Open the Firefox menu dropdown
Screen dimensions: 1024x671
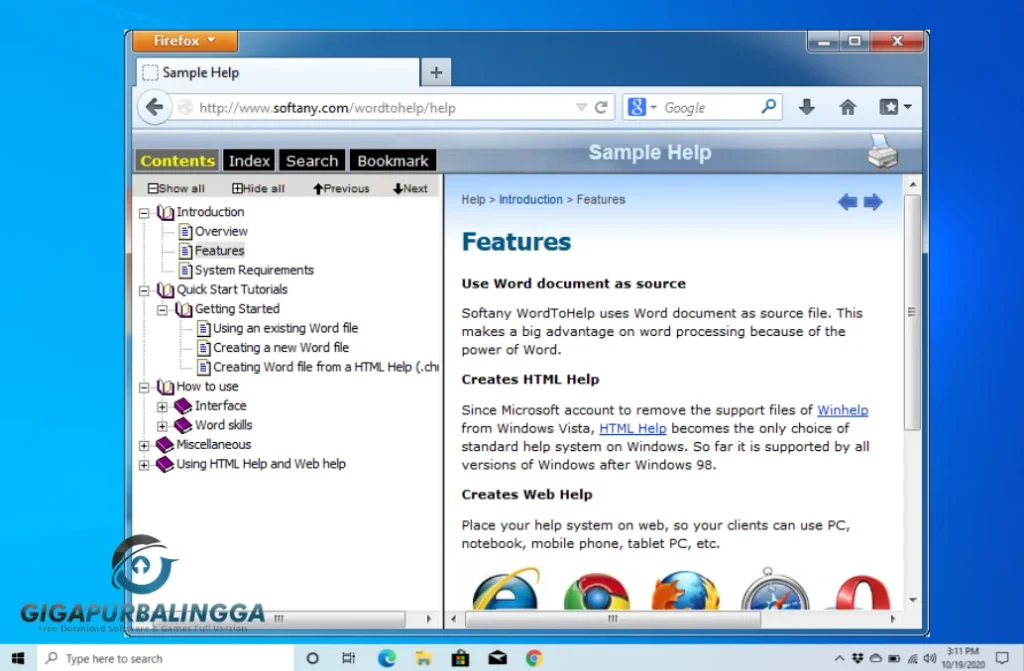[181, 41]
